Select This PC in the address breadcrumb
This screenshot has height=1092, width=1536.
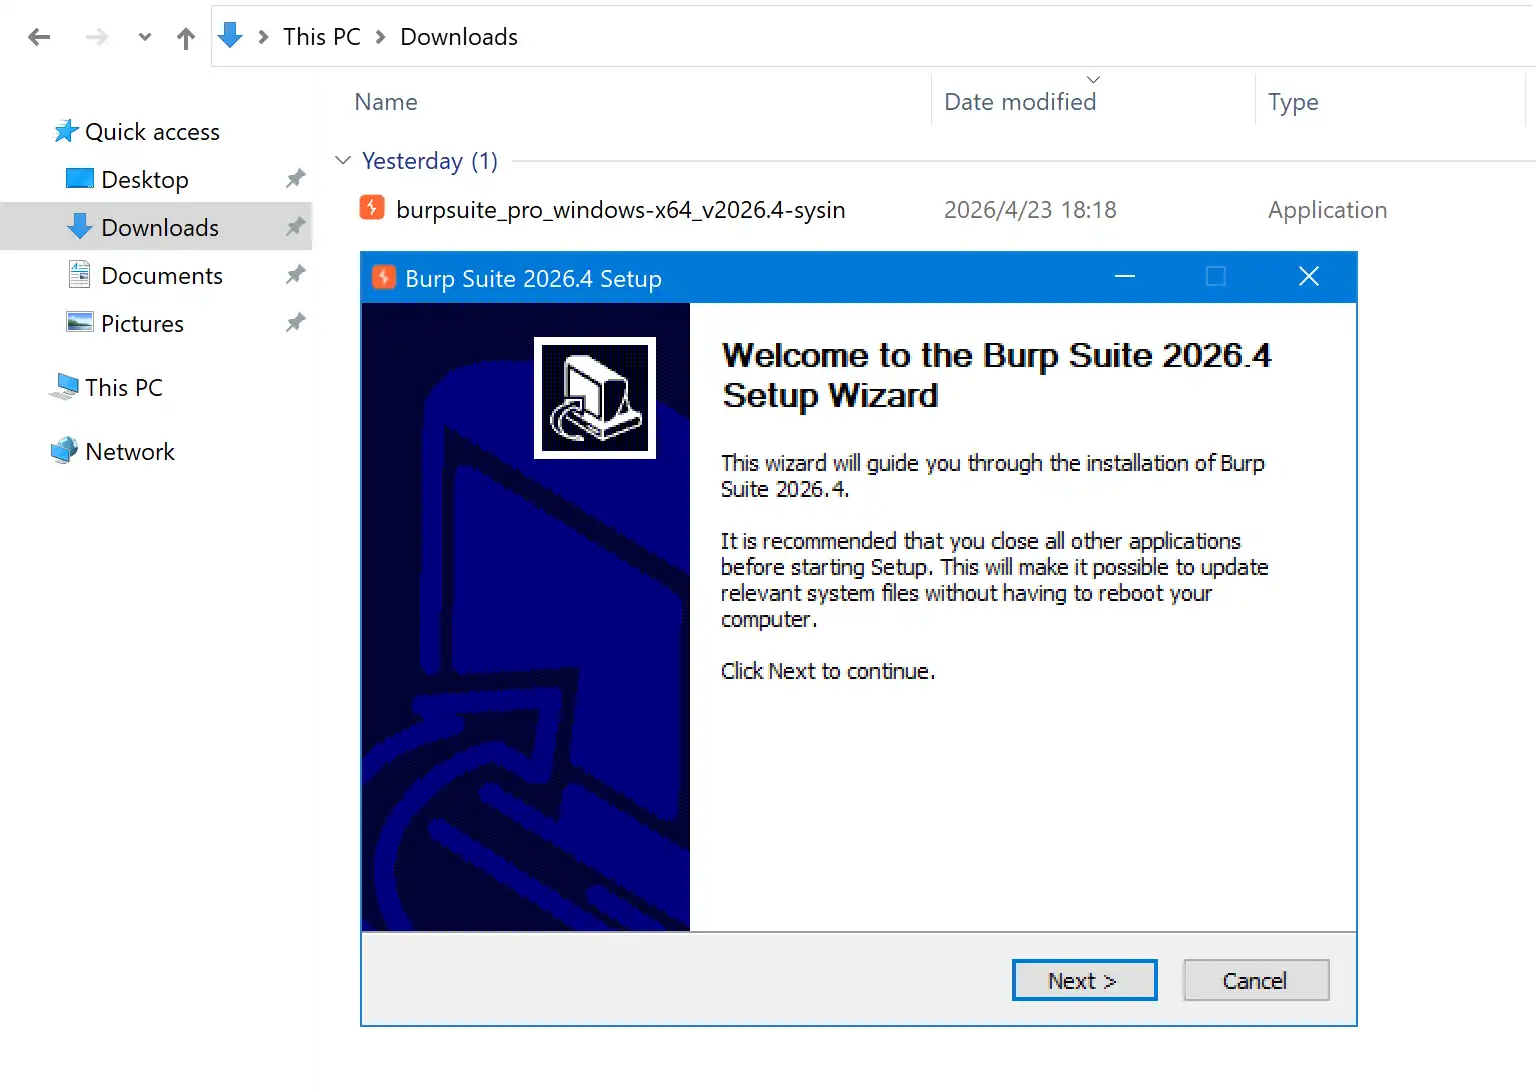coord(322,37)
